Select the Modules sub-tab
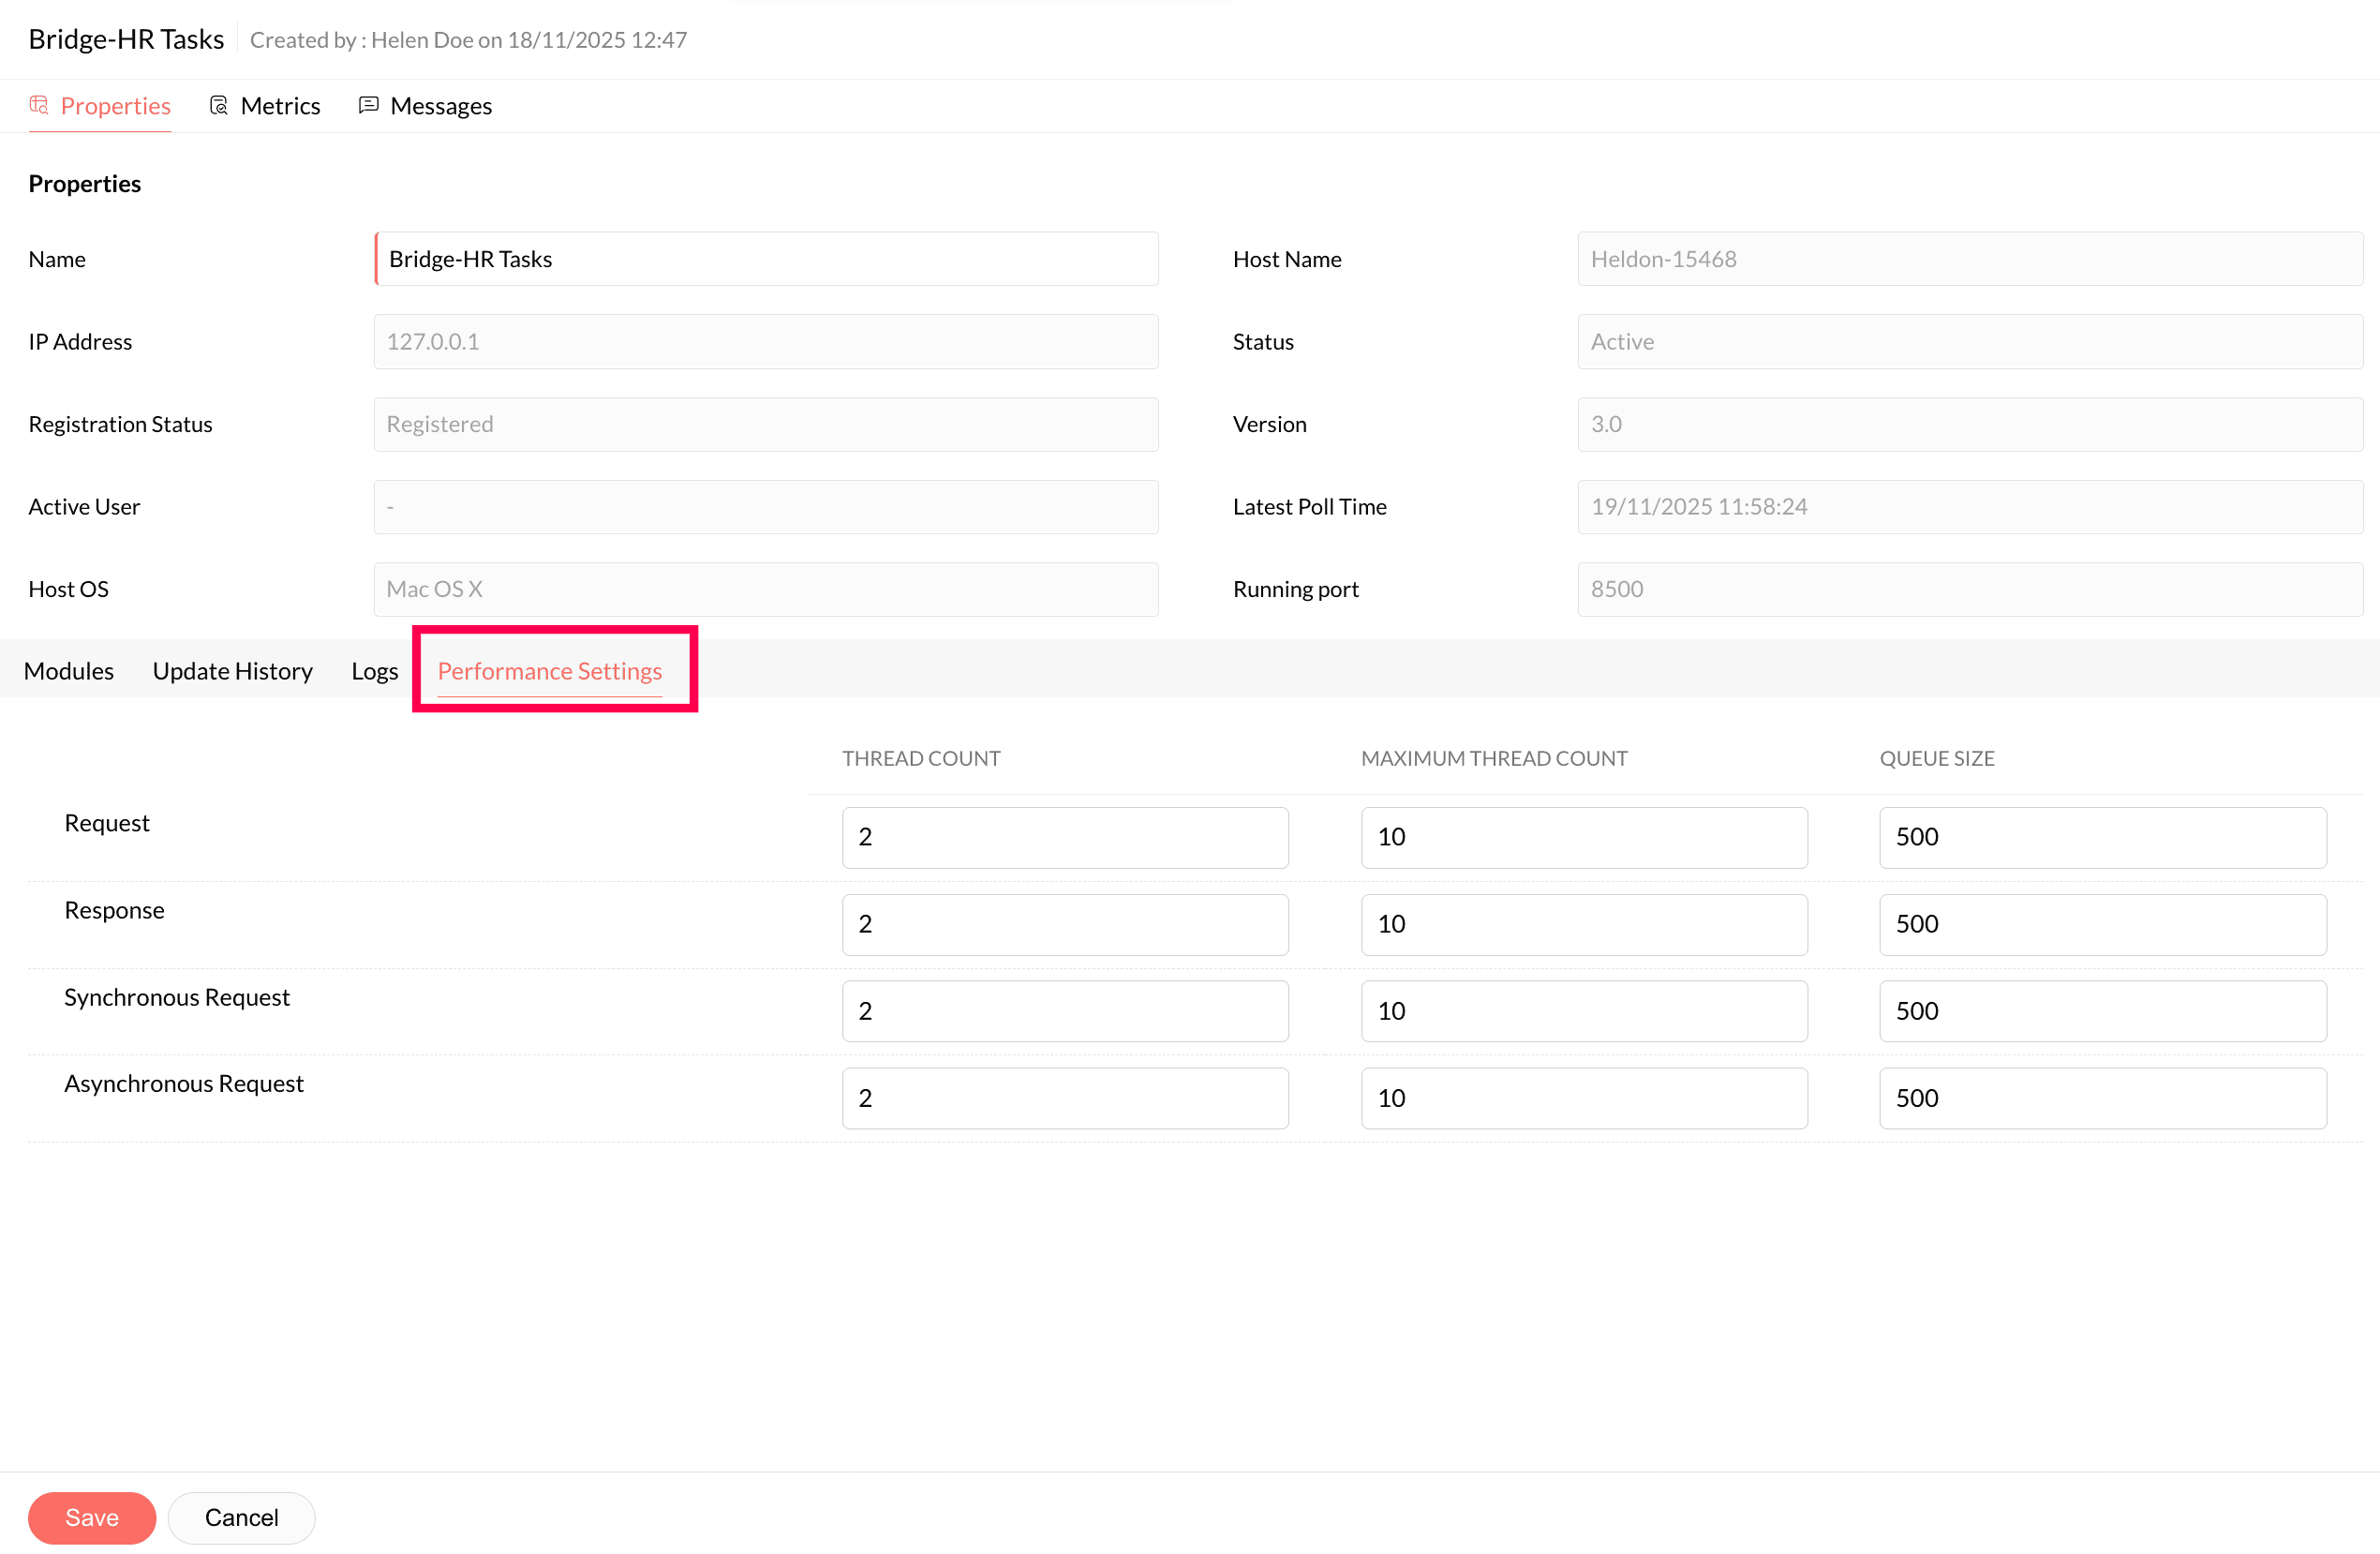 [69, 670]
